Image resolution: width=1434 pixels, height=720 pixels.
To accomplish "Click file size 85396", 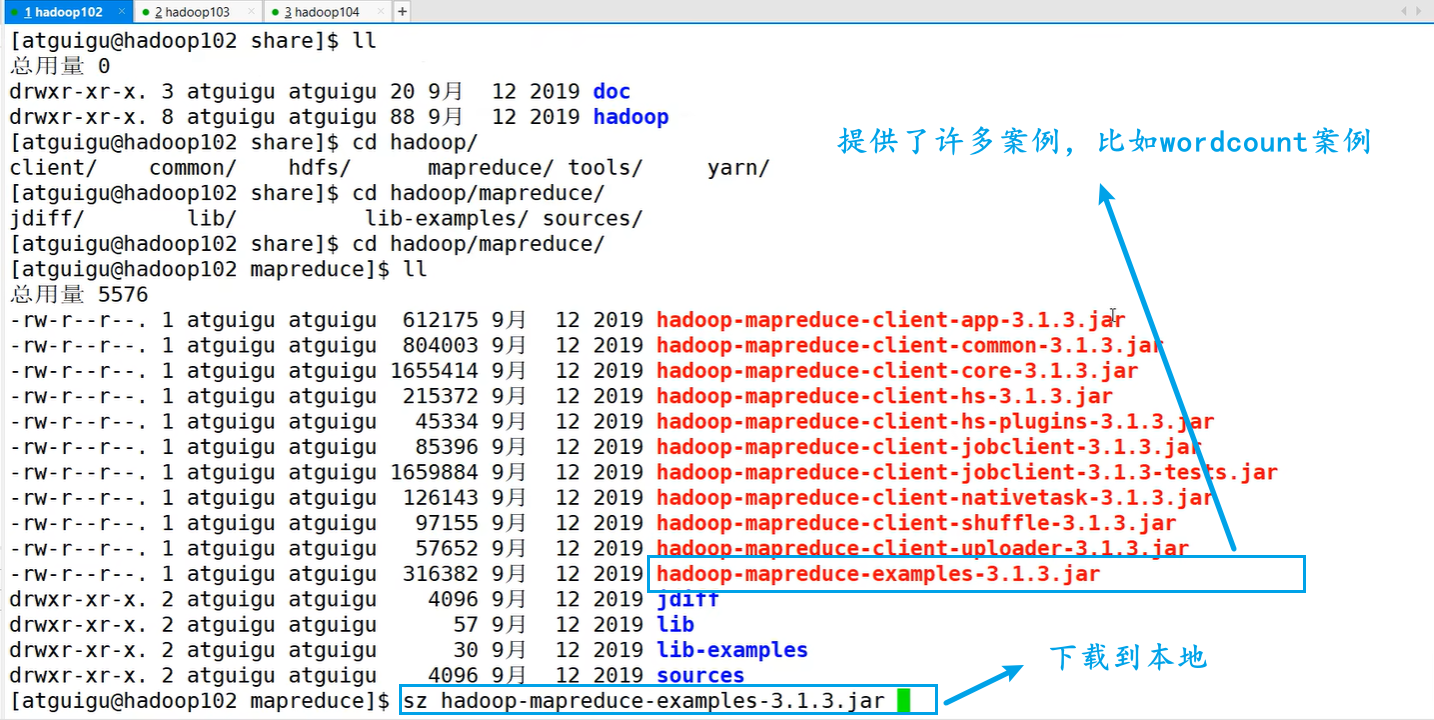I will (447, 447).
